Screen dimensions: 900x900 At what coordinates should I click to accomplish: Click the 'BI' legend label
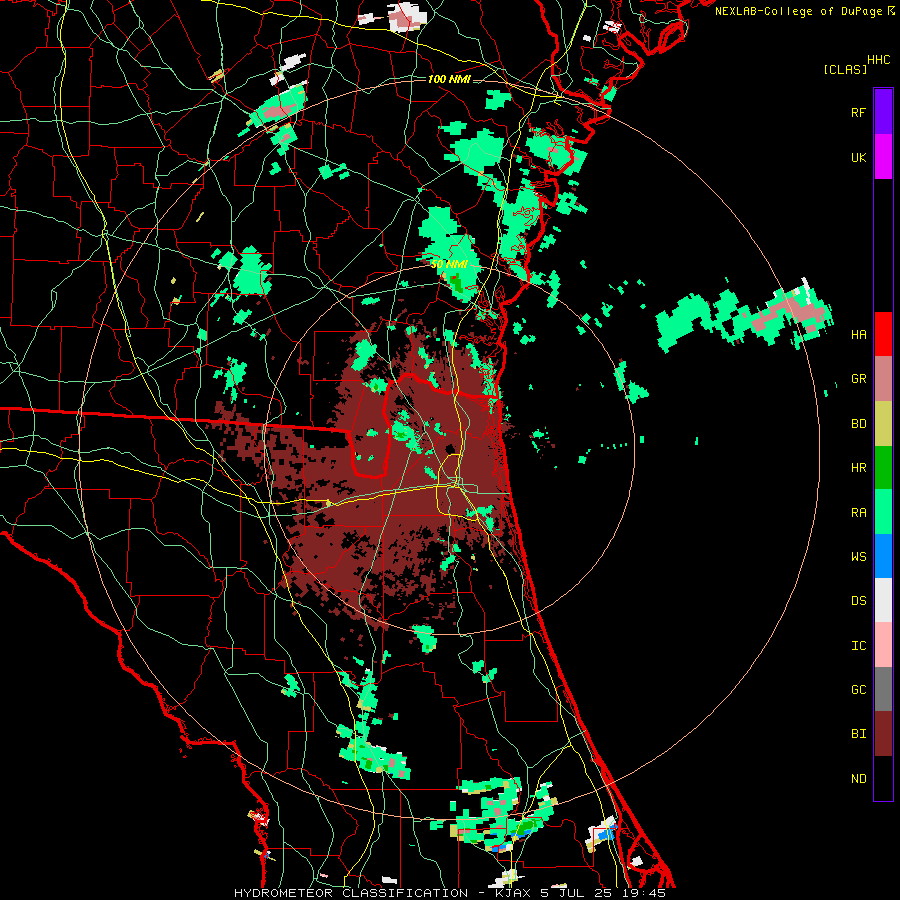pyautogui.click(x=858, y=734)
